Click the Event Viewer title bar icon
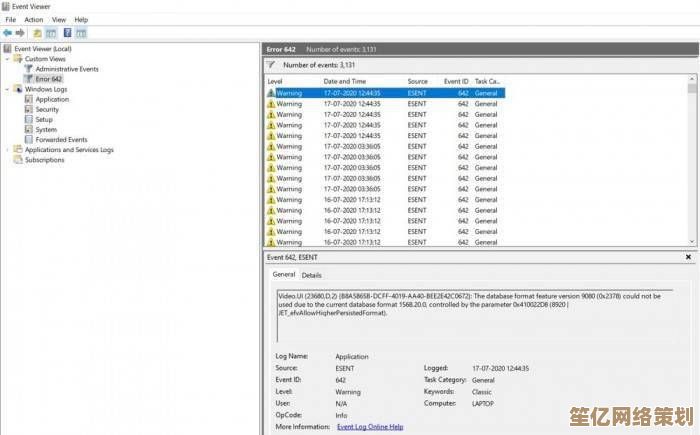Image resolution: width=700 pixels, height=435 pixels. (5, 6)
